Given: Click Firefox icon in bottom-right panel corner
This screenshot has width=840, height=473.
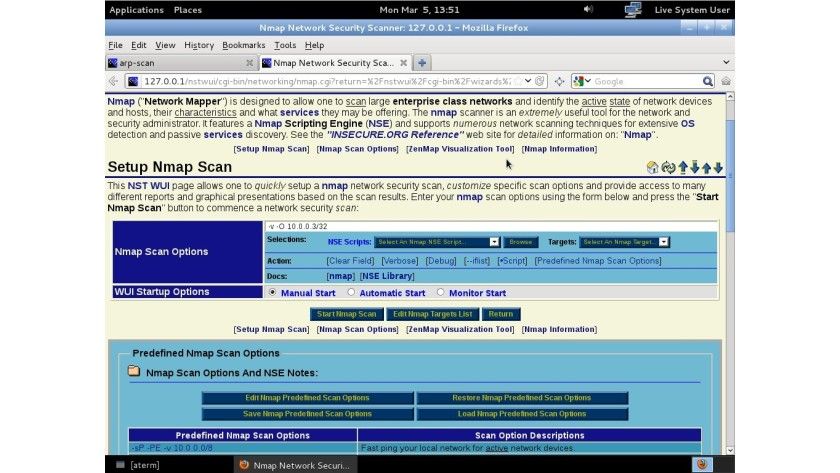Looking at the screenshot, I should point(702,464).
